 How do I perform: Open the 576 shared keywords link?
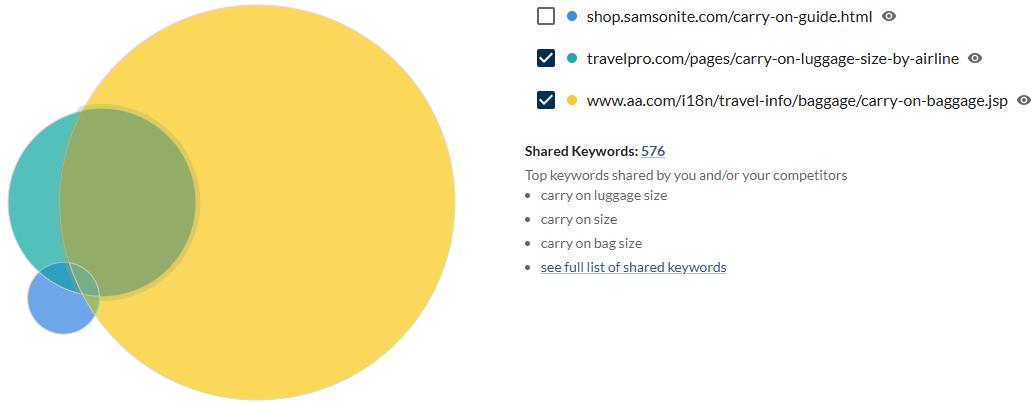coord(653,151)
